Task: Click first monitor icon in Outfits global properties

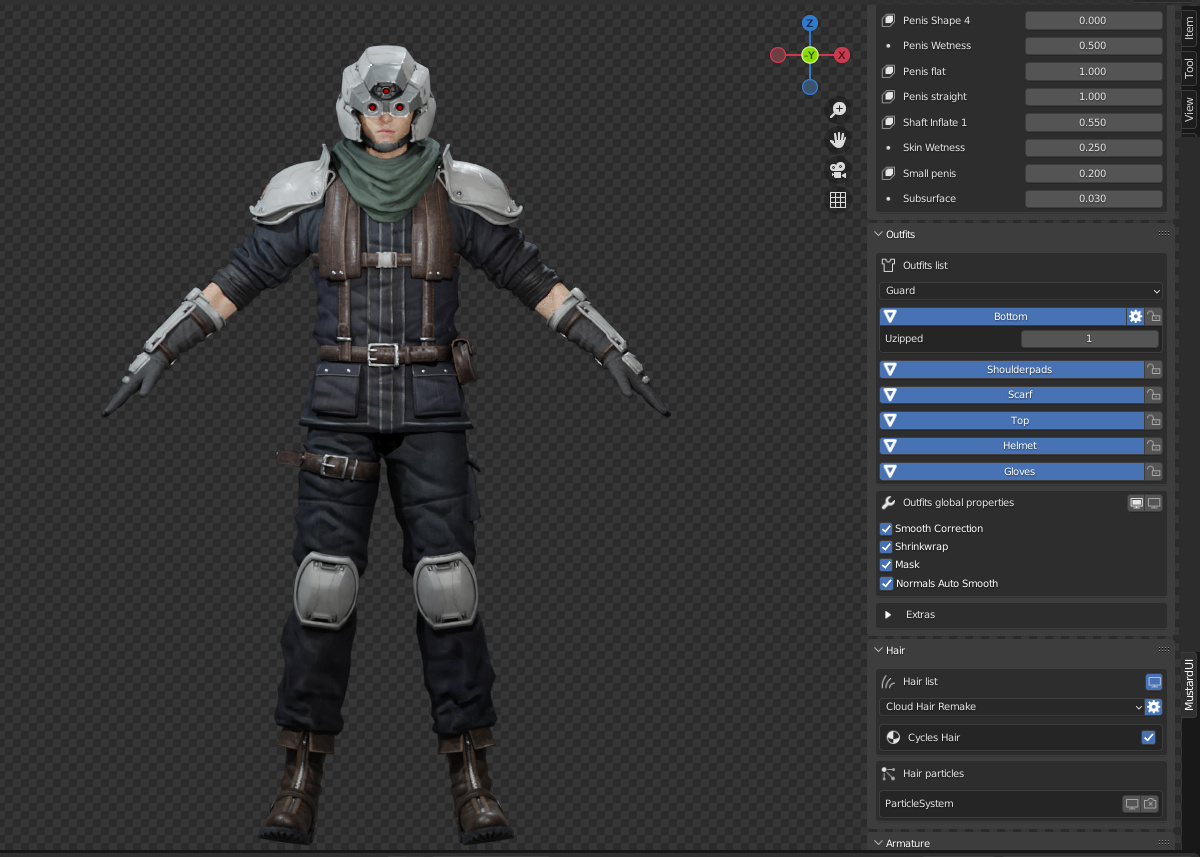Action: pyautogui.click(x=1137, y=503)
